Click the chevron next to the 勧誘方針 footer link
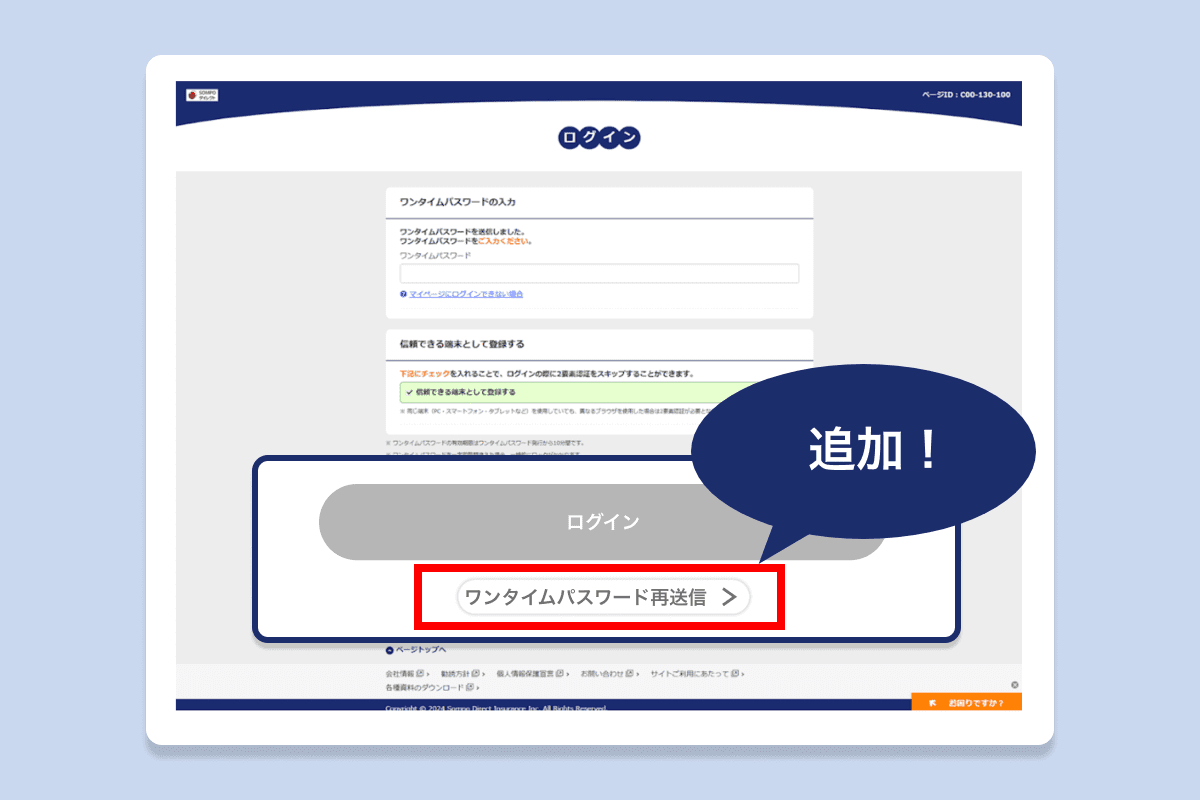 (x=483, y=673)
